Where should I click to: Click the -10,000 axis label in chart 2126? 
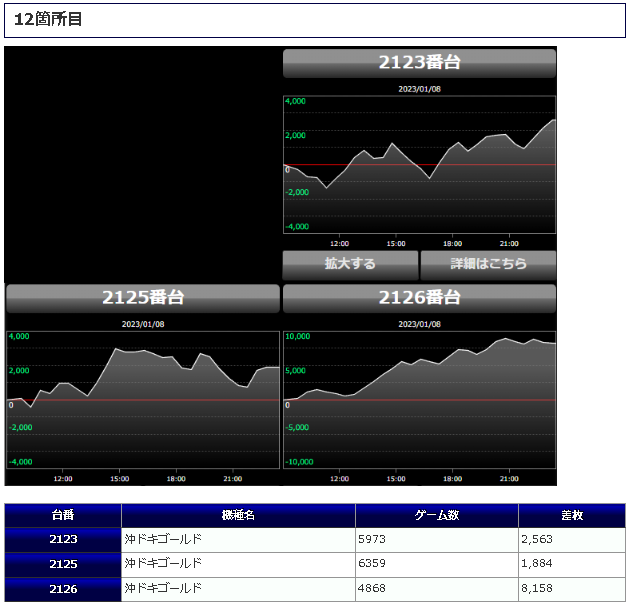coord(299,462)
